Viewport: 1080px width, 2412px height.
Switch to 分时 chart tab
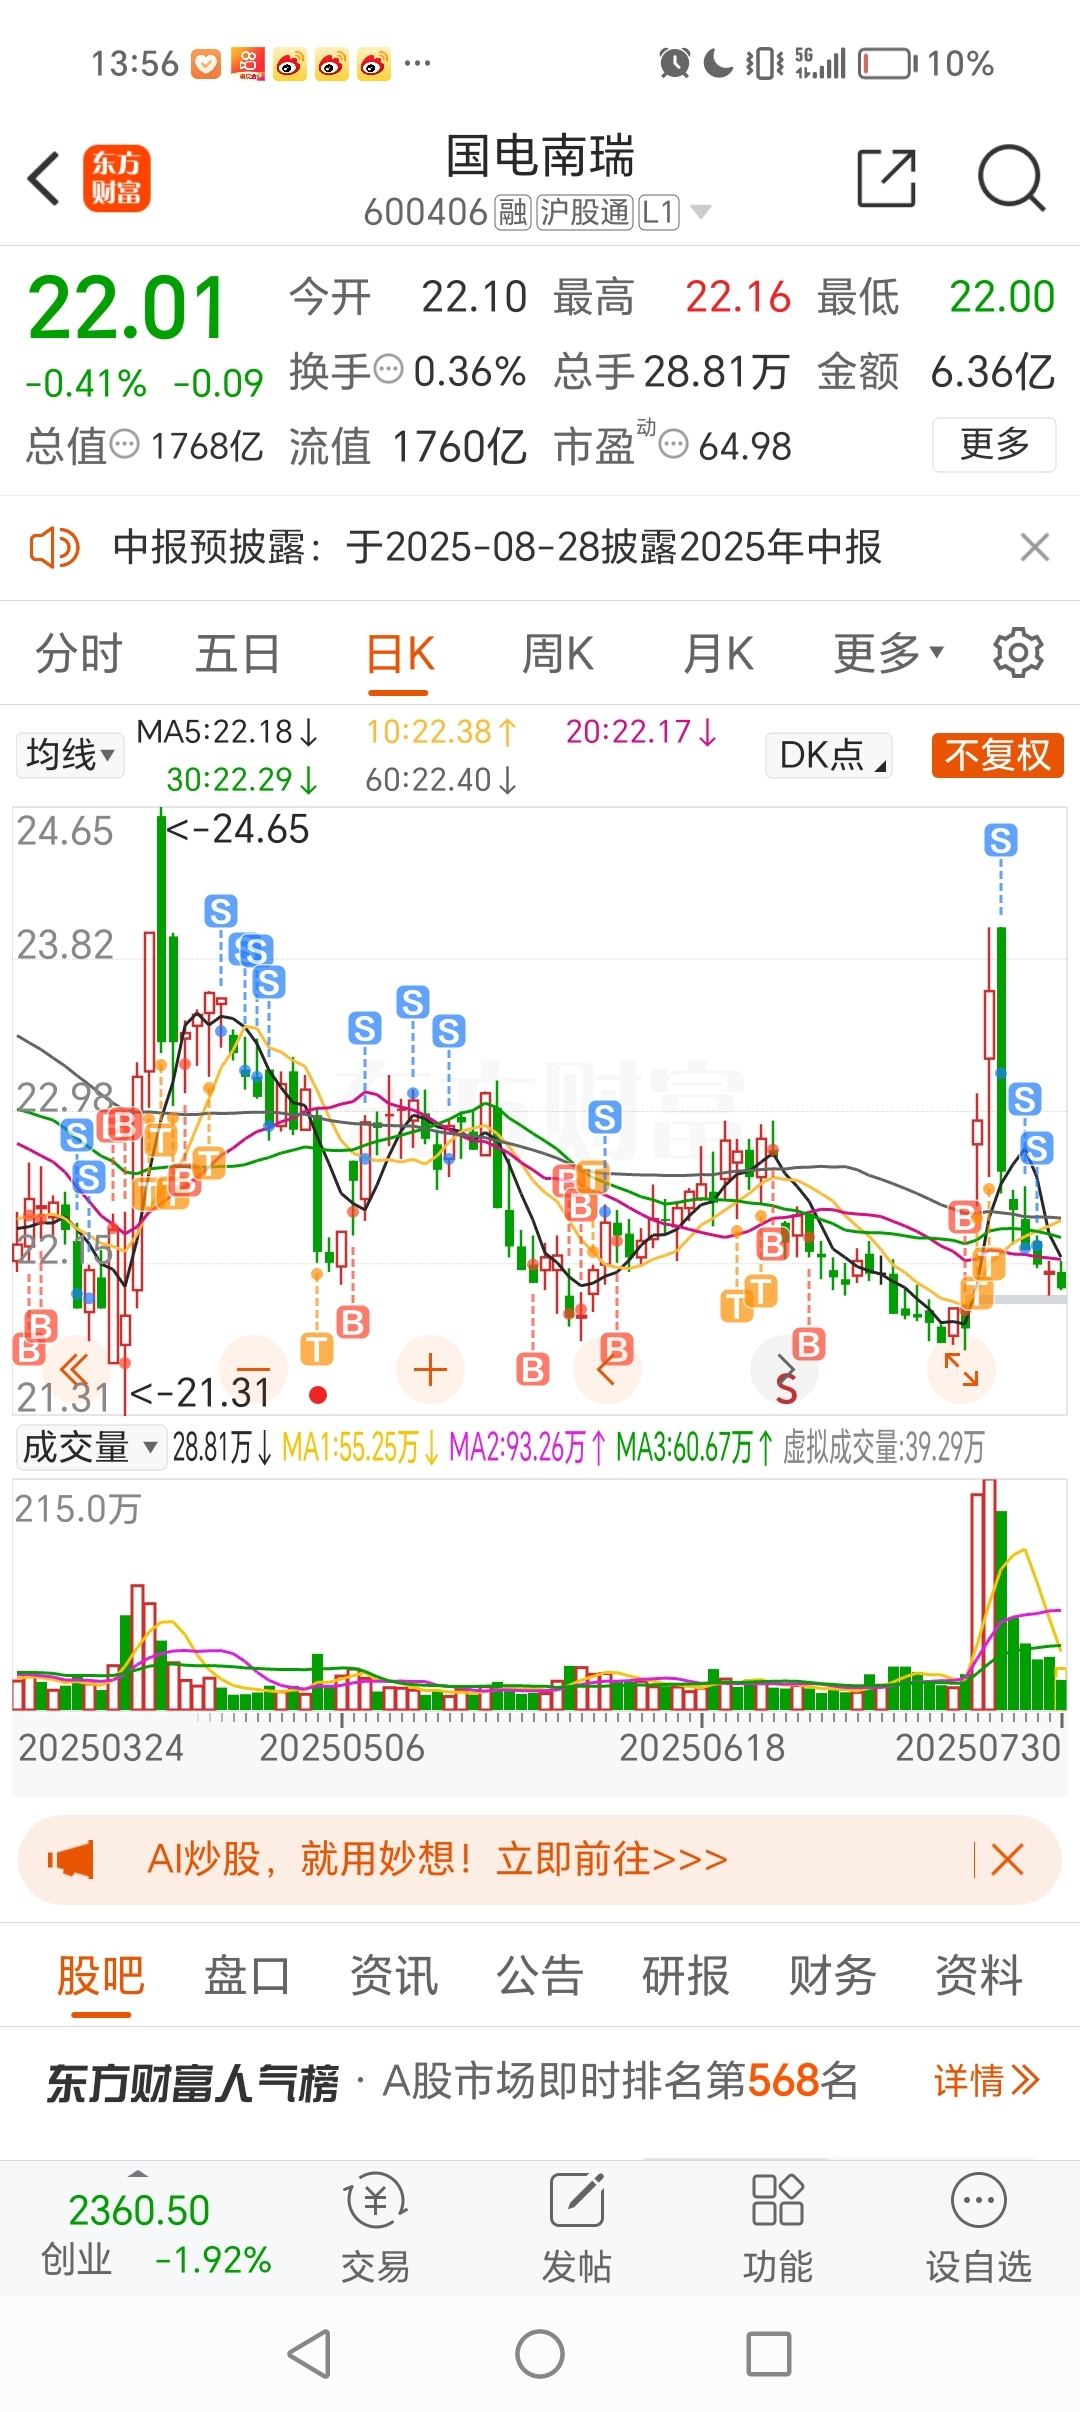(79, 654)
